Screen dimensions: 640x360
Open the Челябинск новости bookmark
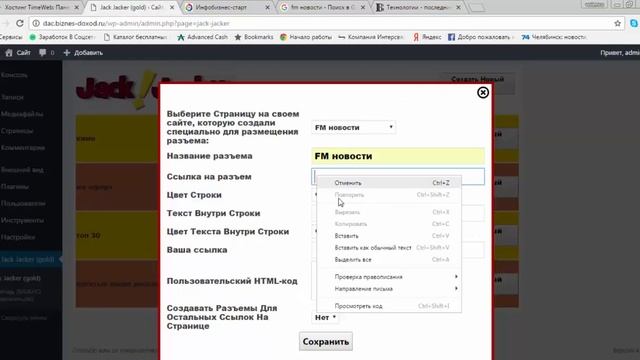[x=554, y=37]
